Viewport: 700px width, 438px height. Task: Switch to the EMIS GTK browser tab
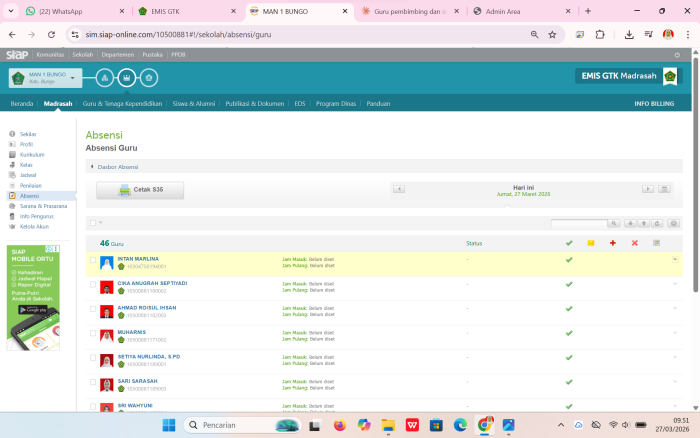(179, 11)
